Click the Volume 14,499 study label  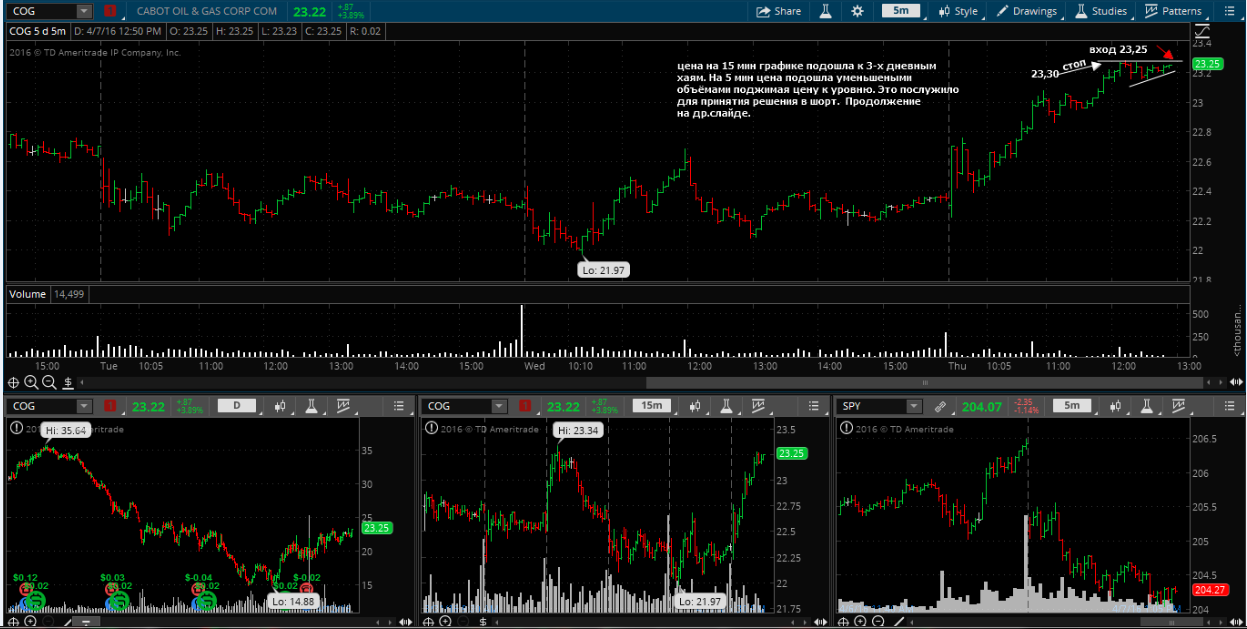point(45,294)
